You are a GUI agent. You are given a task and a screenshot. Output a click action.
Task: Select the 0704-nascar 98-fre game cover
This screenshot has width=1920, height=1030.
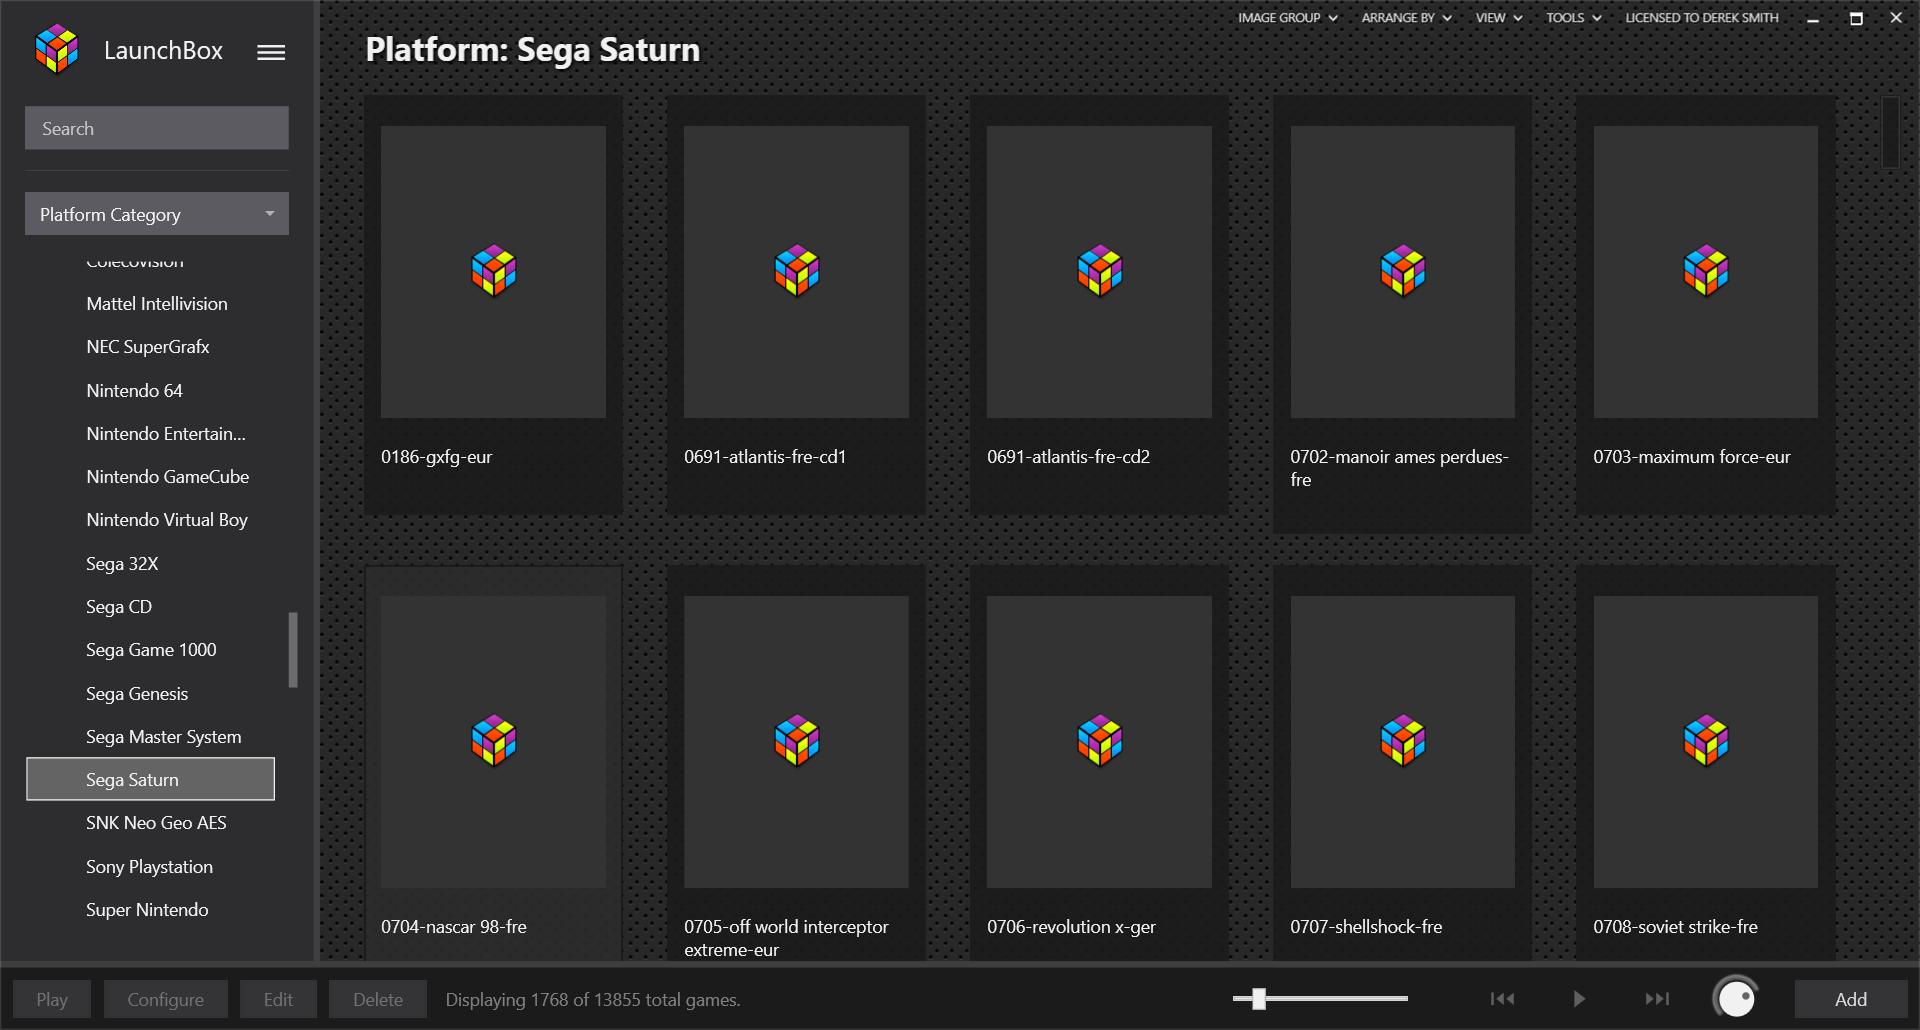493,742
